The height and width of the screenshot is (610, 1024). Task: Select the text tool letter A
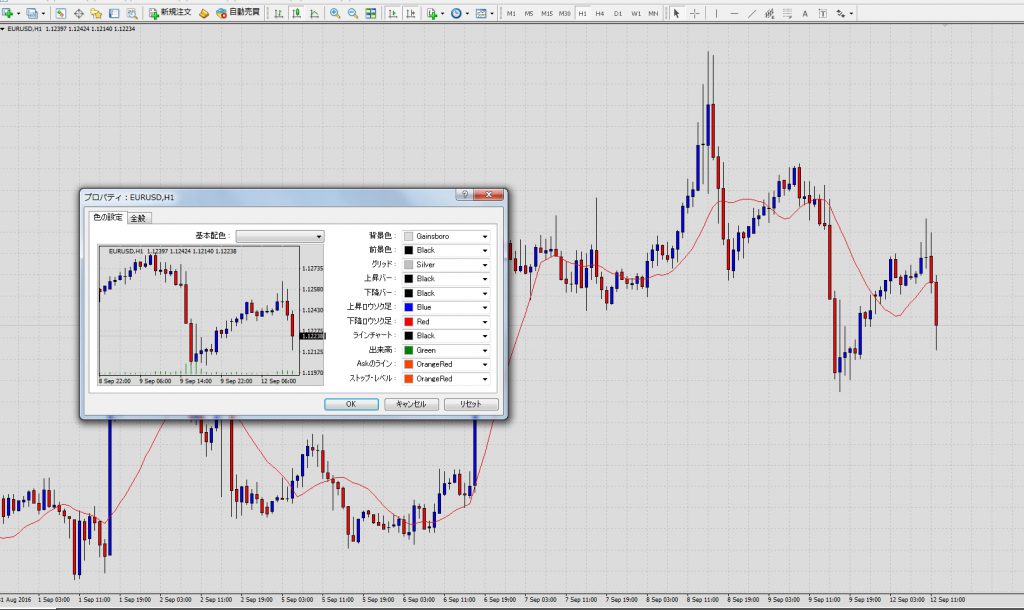click(x=805, y=13)
